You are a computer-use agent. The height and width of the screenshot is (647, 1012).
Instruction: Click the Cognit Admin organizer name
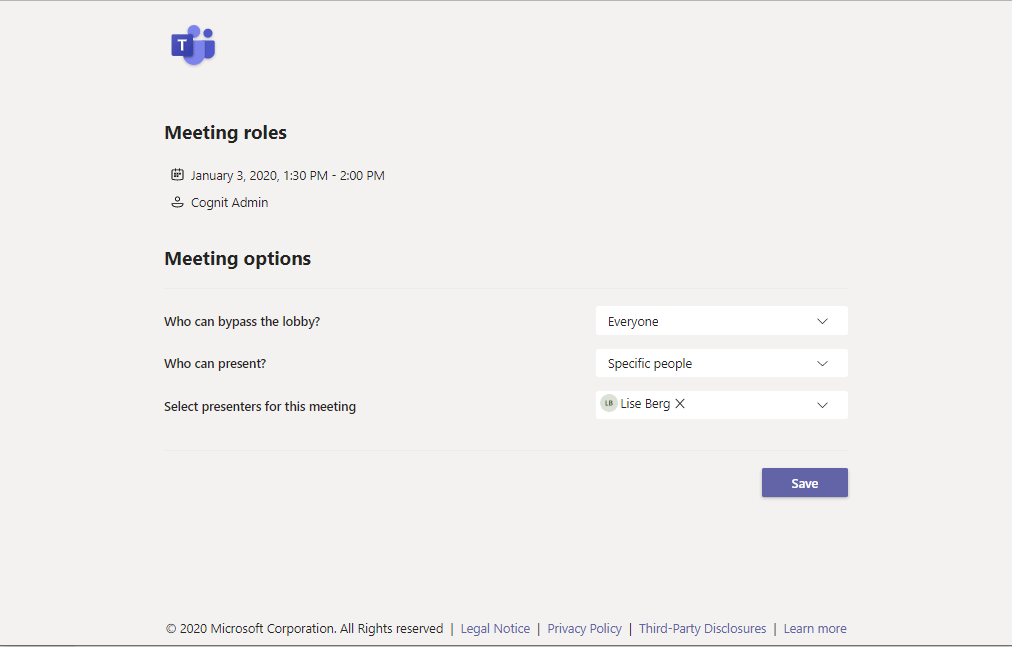tap(229, 203)
